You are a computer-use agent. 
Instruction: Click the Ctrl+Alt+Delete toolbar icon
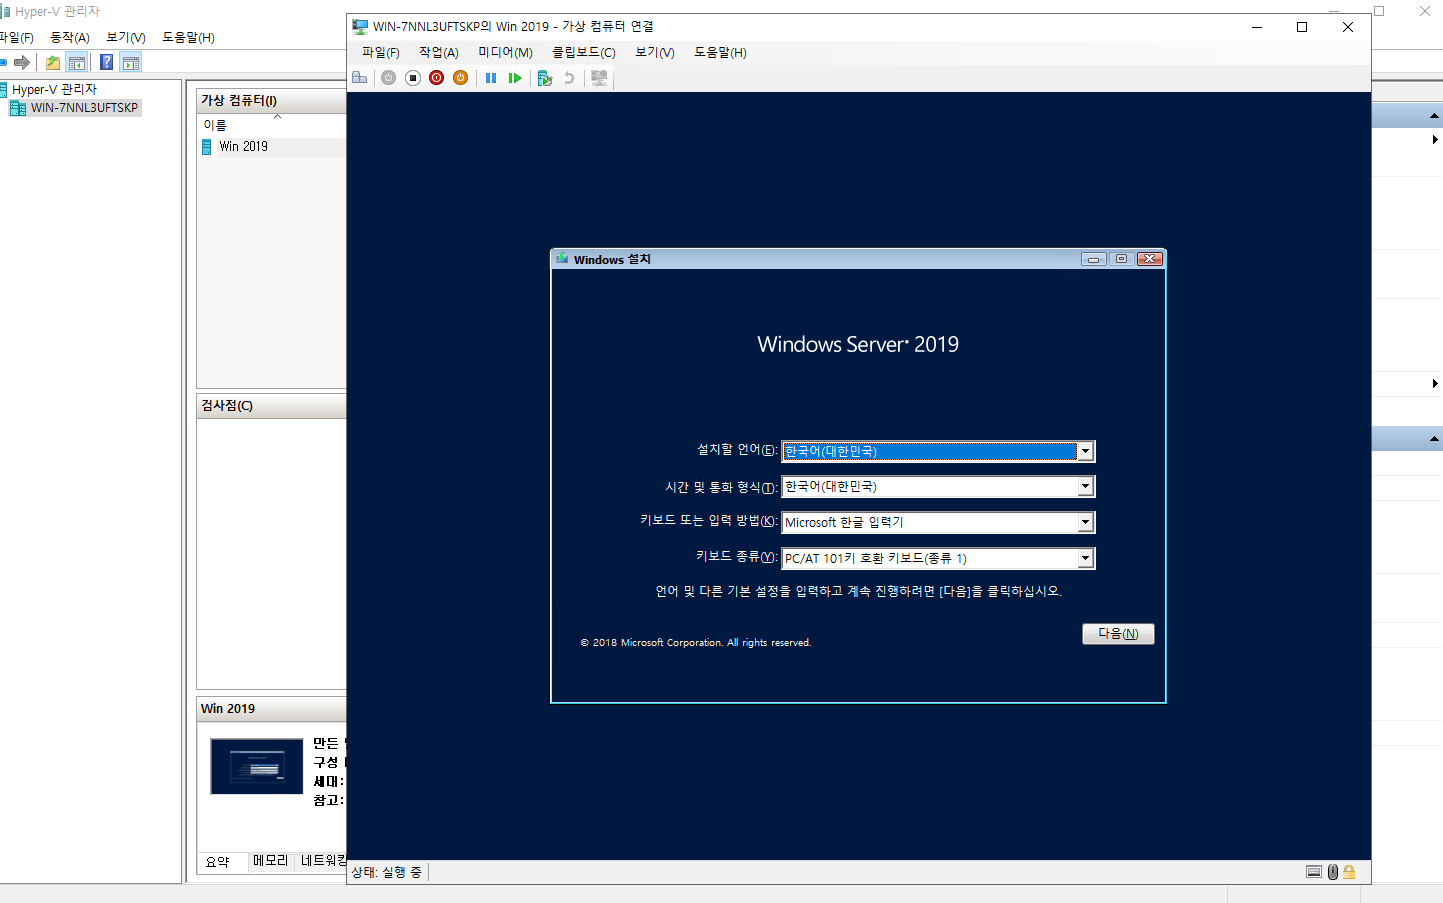pos(360,78)
